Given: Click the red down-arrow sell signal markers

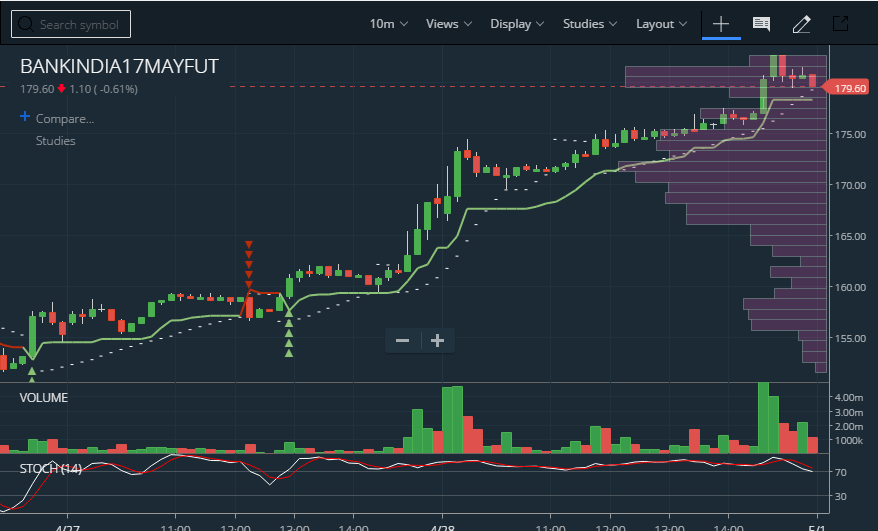Looking at the screenshot, I should point(249,265).
